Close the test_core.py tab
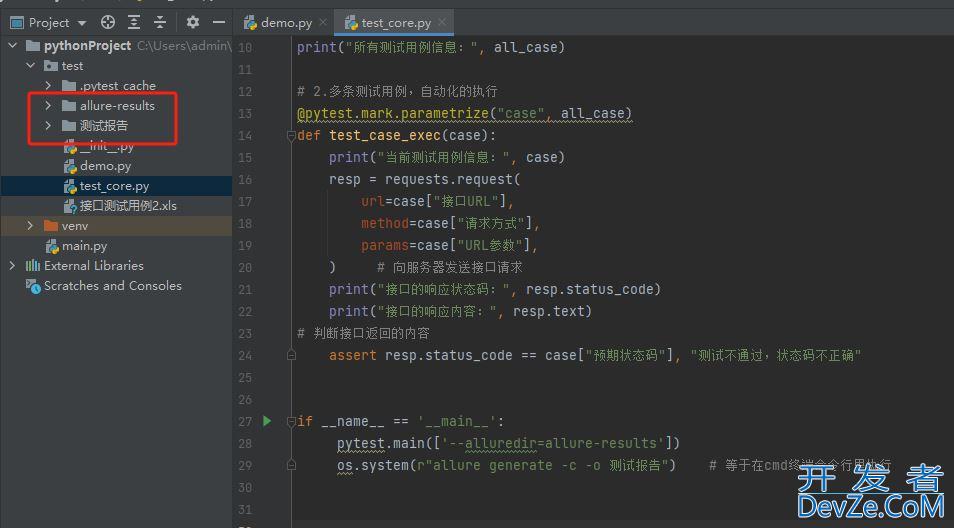This screenshot has height=528, width=954. click(x=442, y=23)
